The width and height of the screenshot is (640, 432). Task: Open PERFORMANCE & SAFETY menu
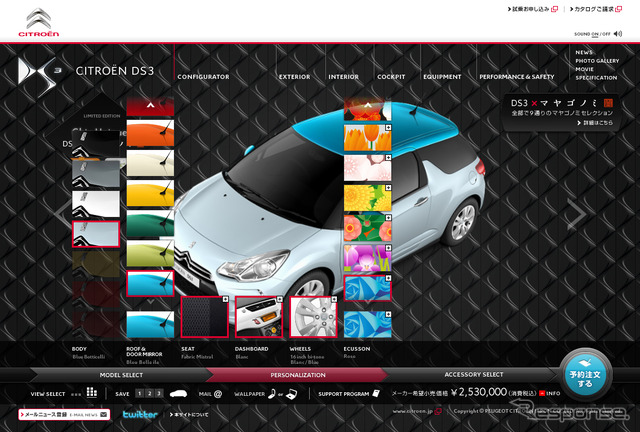pos(517,77)
